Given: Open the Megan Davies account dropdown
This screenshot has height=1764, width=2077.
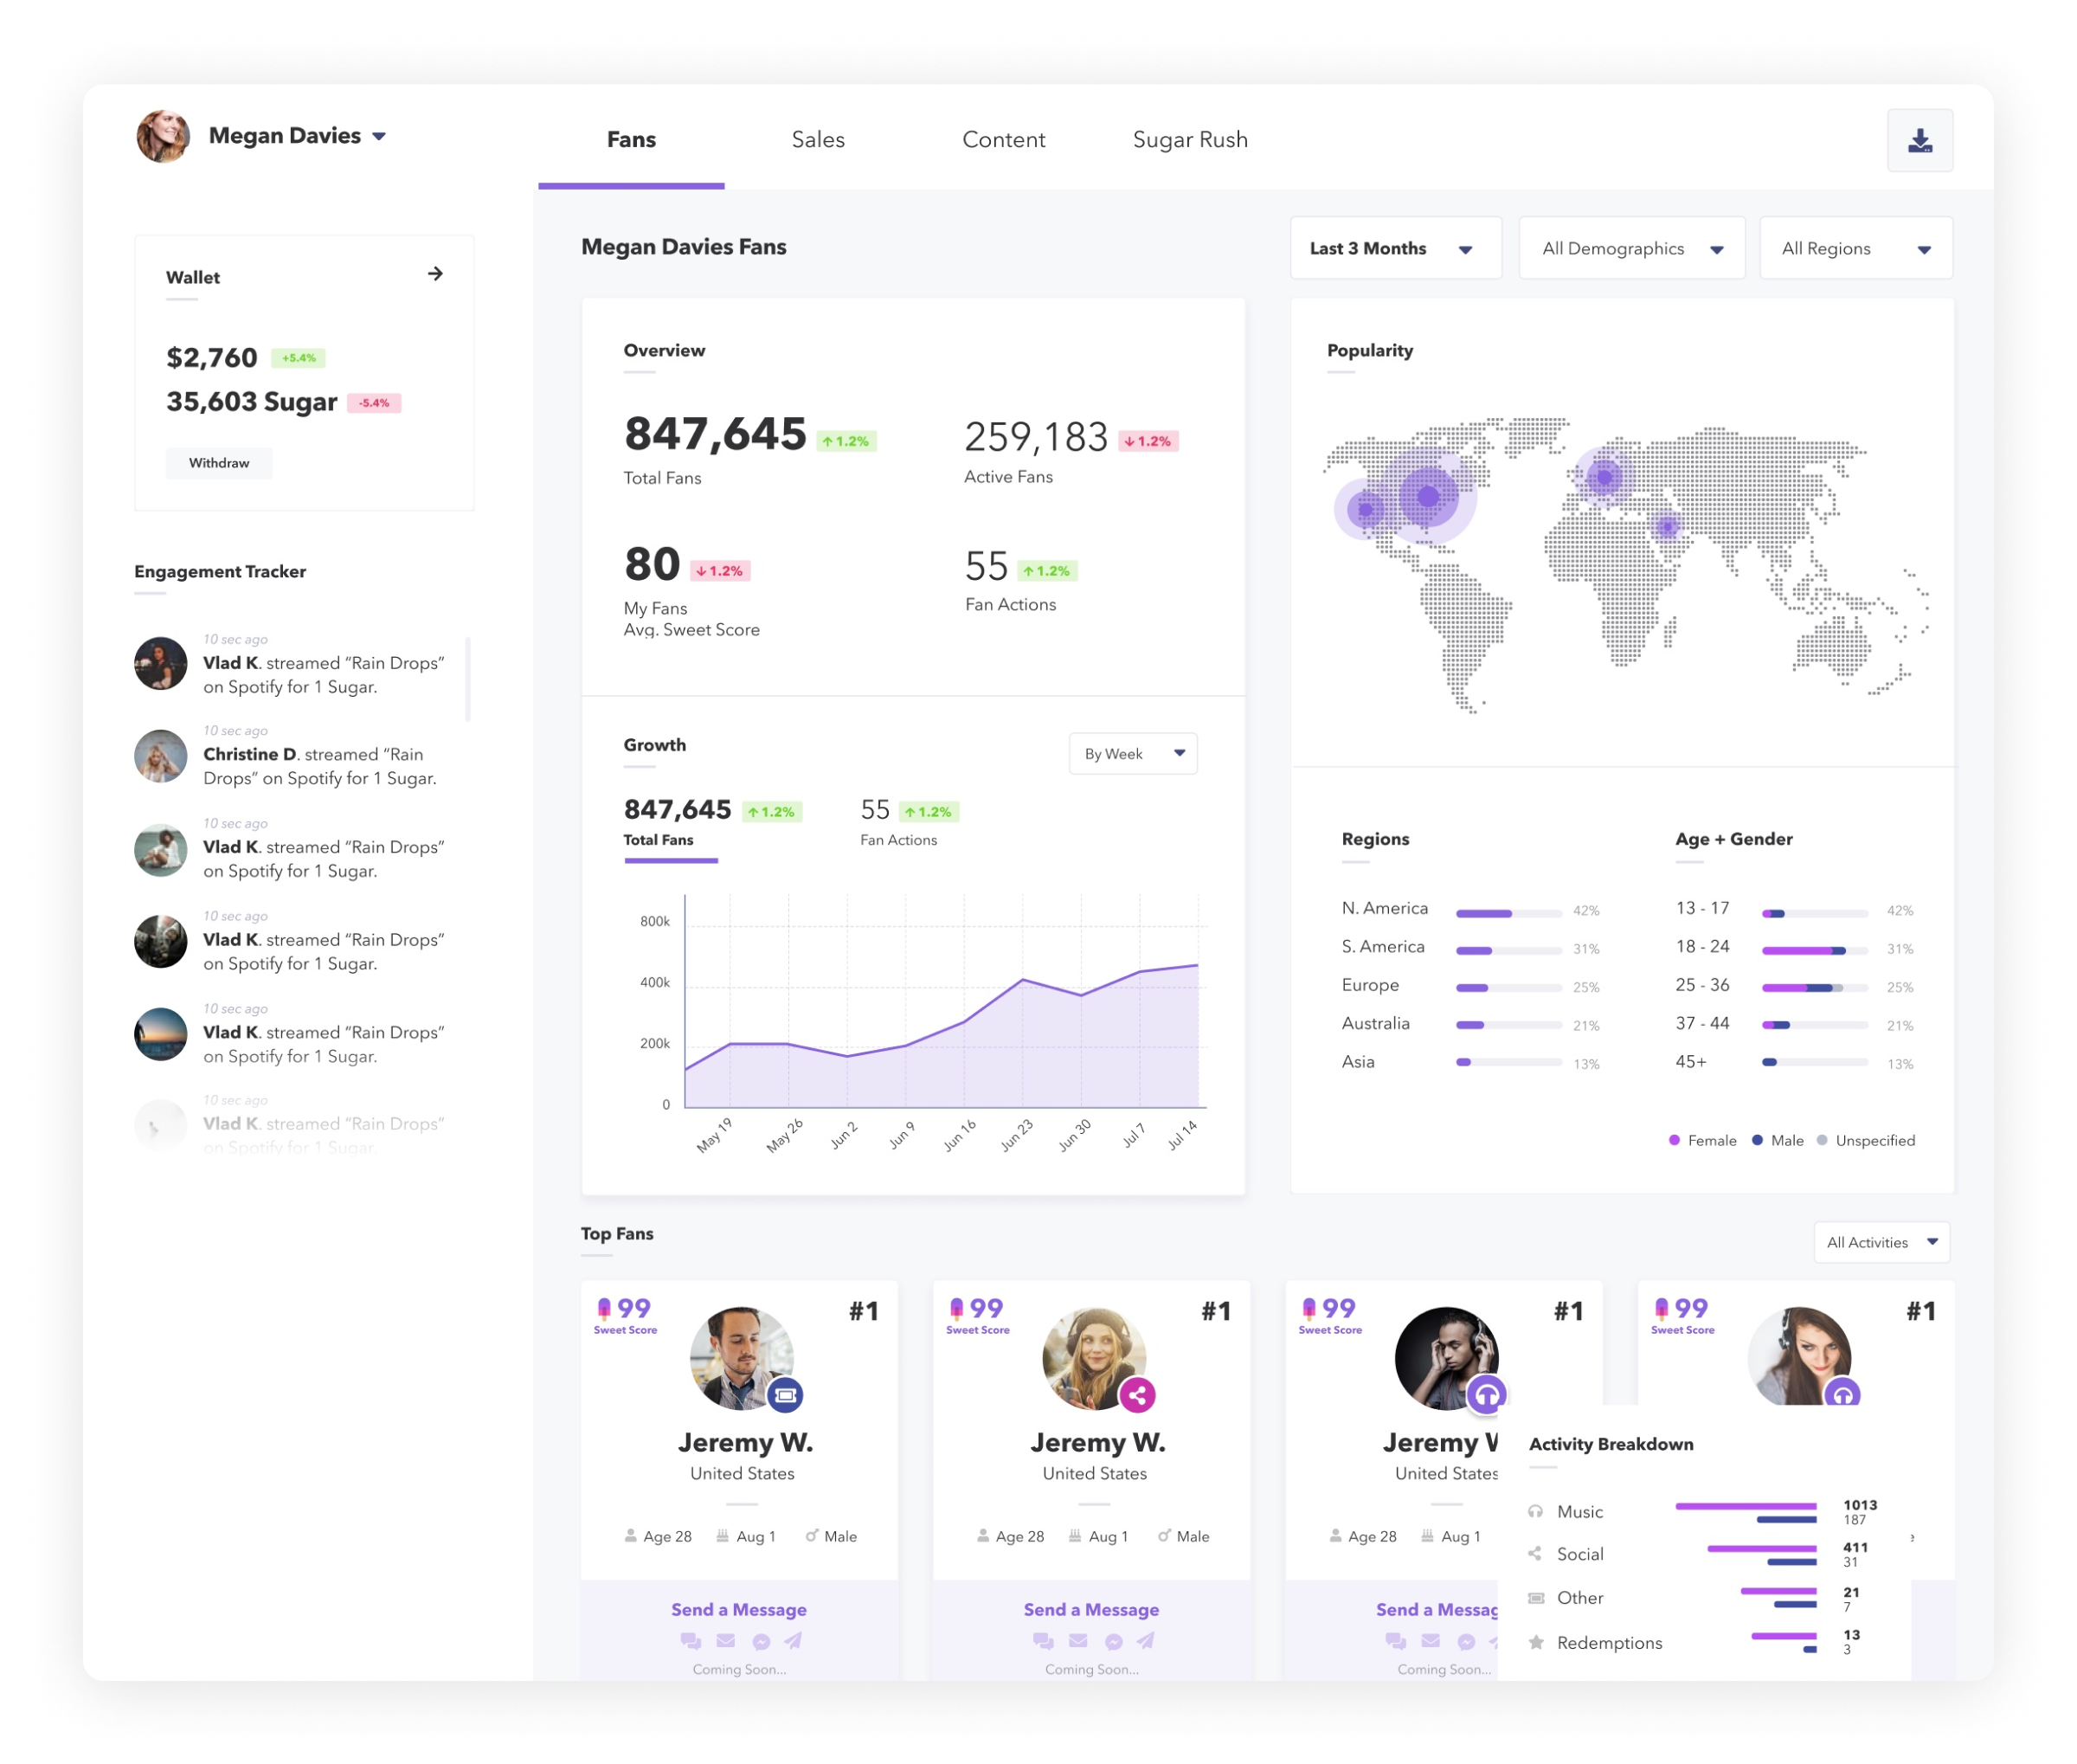Looking at the screenshot, I should (379, 137).
